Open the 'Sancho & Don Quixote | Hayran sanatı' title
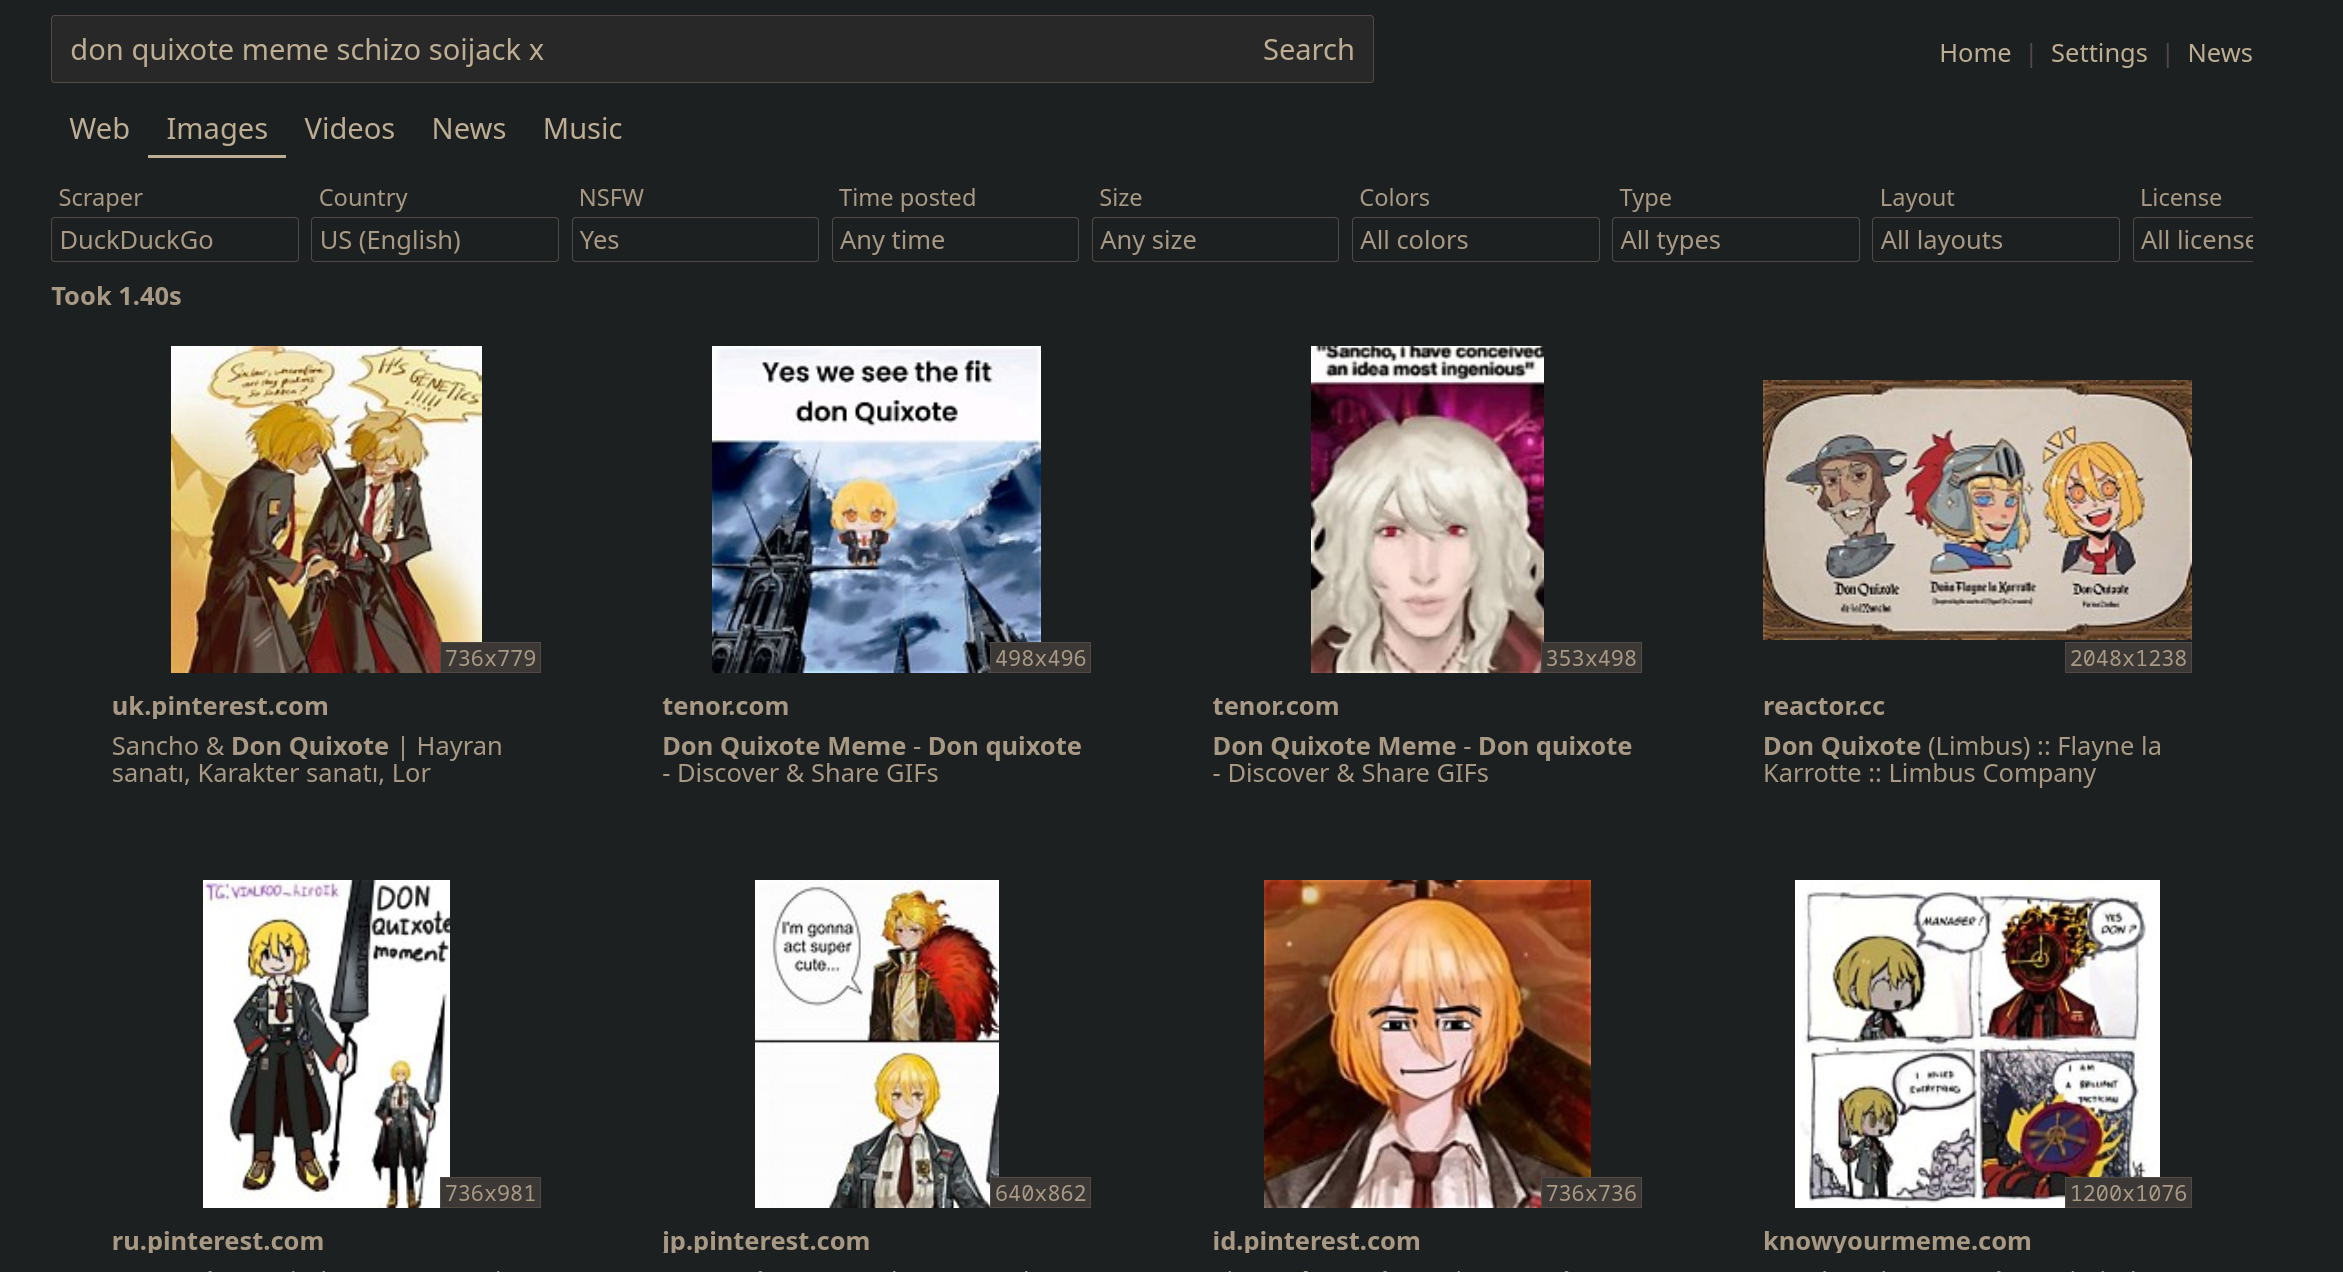Screen dimensions: 2343x1272 [x=307, y=760]
